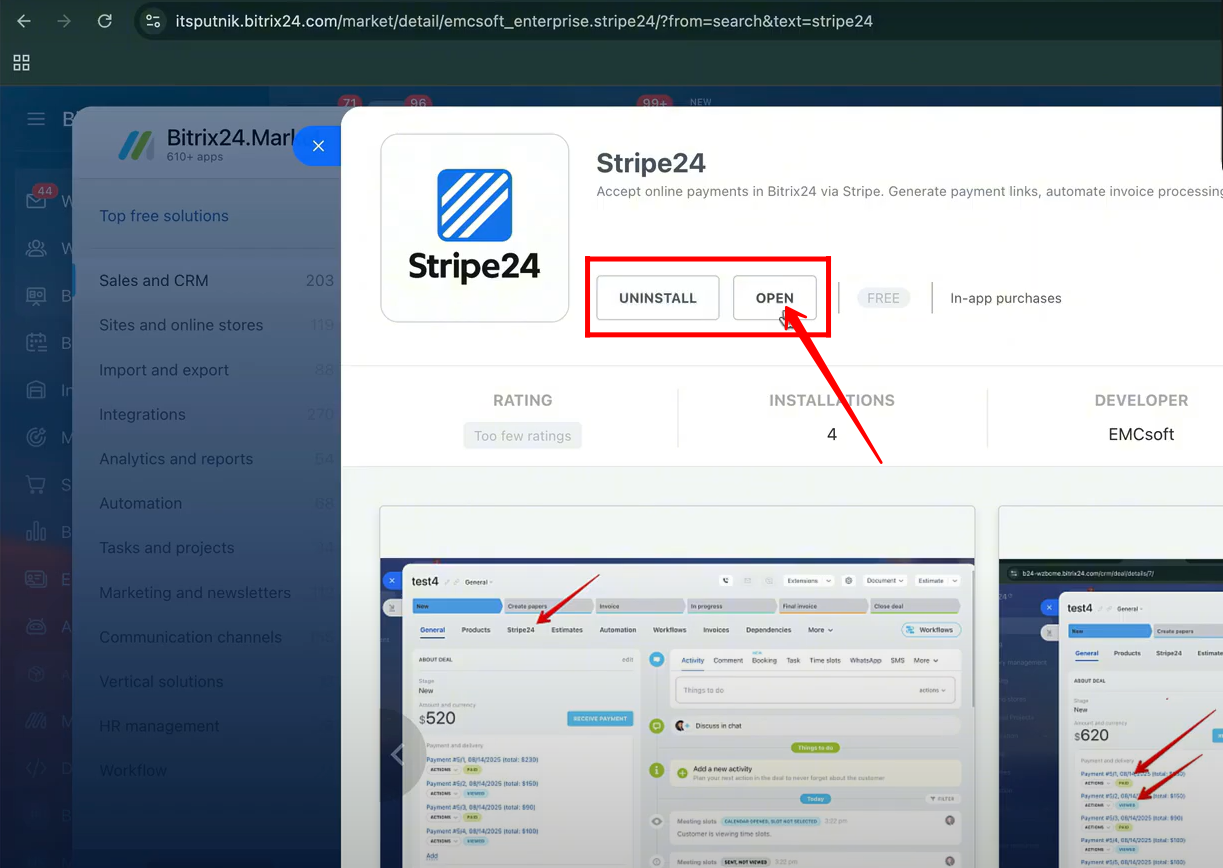The height and width of the screenshot is (868, 1223).
Task: Click the calendar icon in the left sidebar
Action: tap(36, 343)
